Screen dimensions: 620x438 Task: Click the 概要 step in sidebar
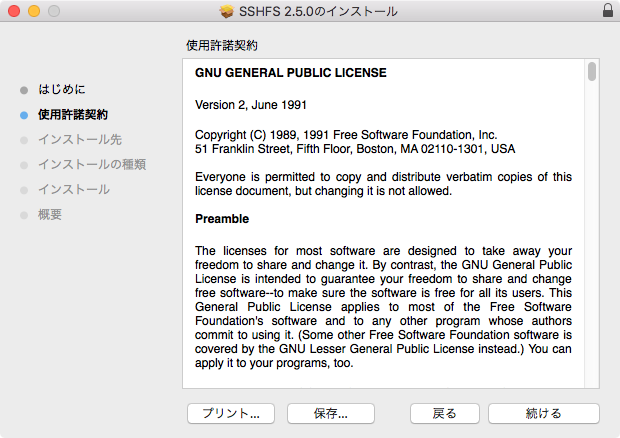tap(50, 215)
